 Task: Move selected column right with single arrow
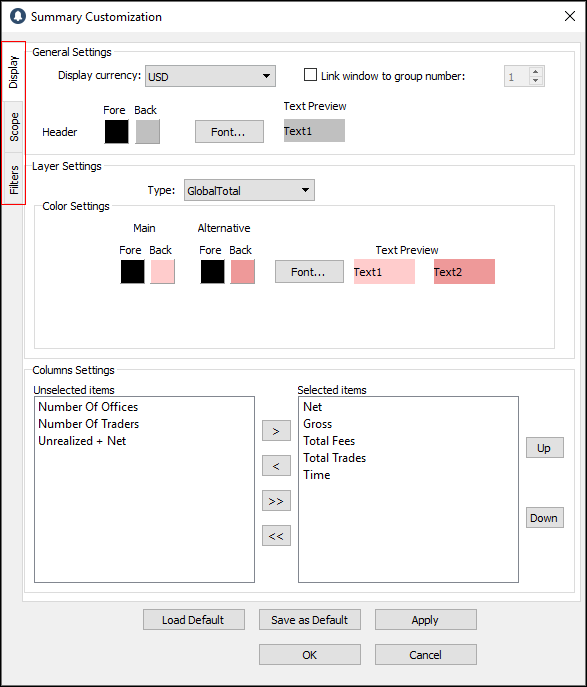pyautogui.click(x=276, y=431)
